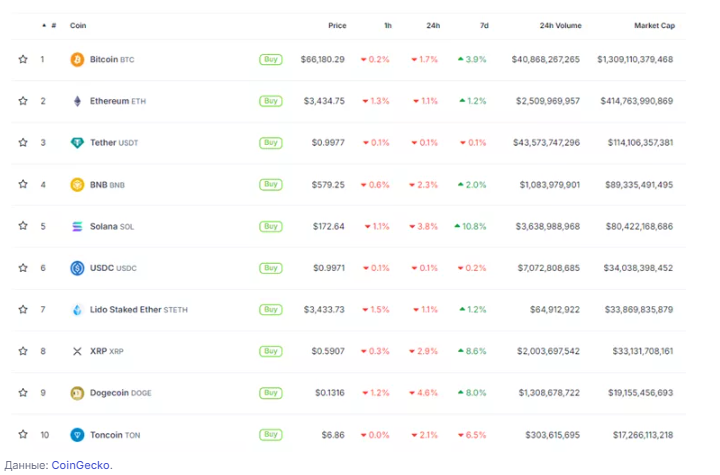The width and height of the screenshot is (720, 475).
Task: Click Bitcoin market cap $1,309,110,379,468
Action: (x=635, y=60)
